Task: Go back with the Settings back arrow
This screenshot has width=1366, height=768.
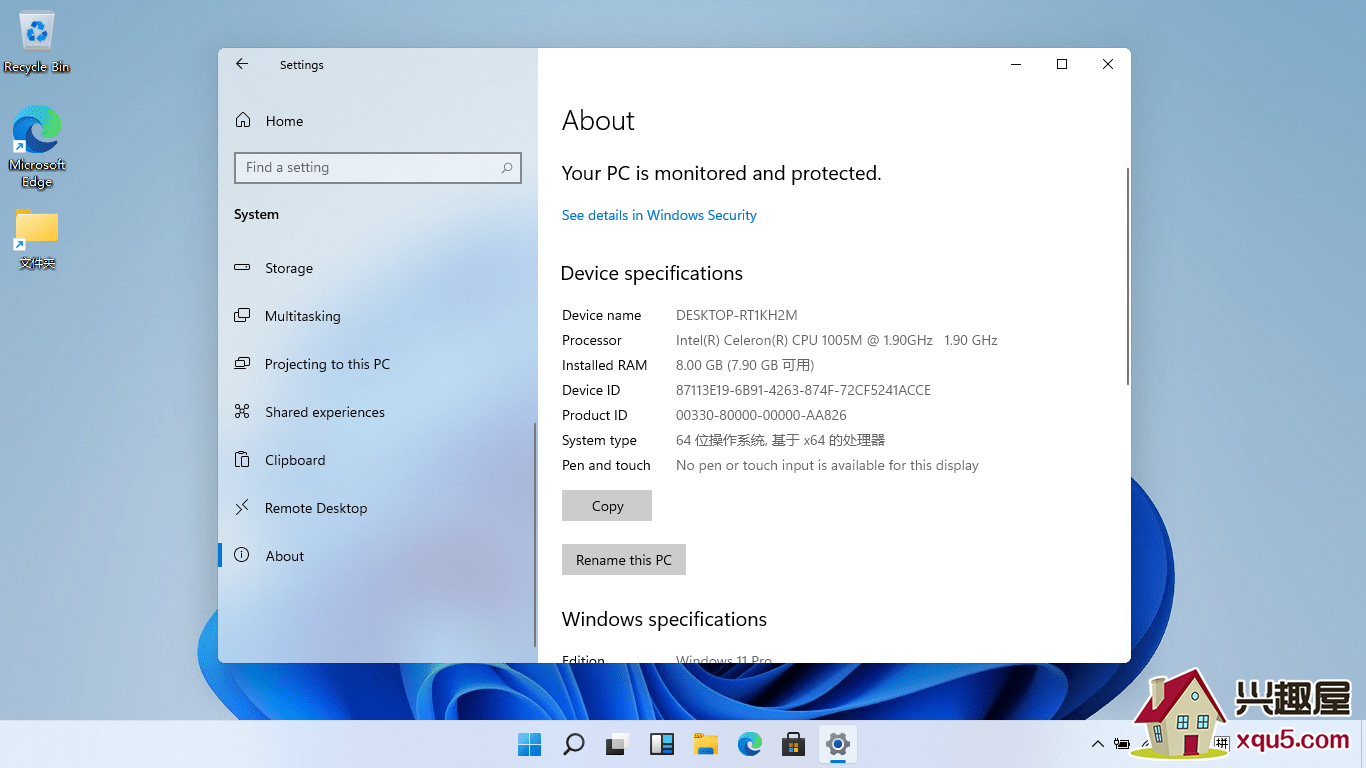Action: tap(242, 64)
